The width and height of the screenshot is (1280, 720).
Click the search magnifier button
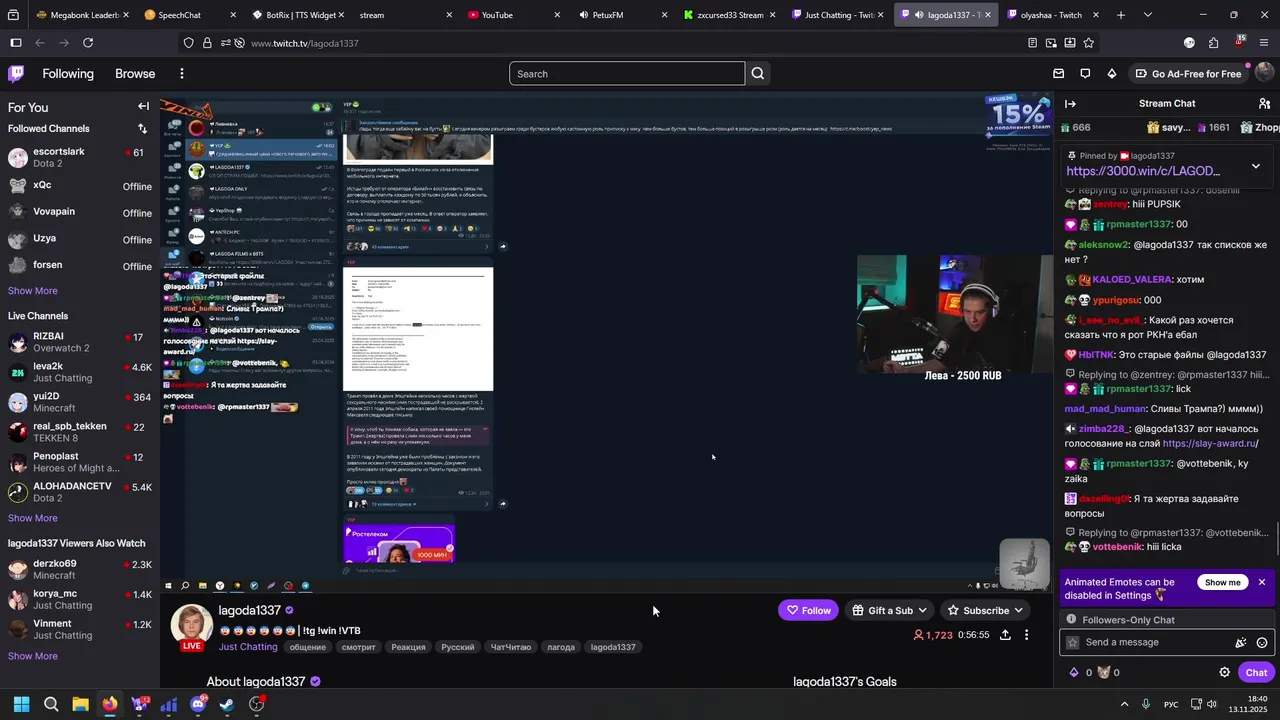[x=758, y=73]
